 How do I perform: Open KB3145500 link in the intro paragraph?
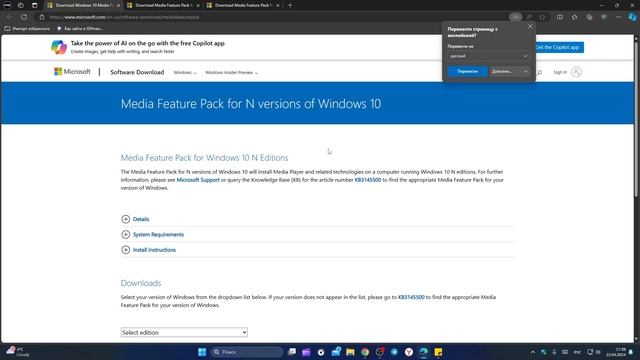(368, 180)
